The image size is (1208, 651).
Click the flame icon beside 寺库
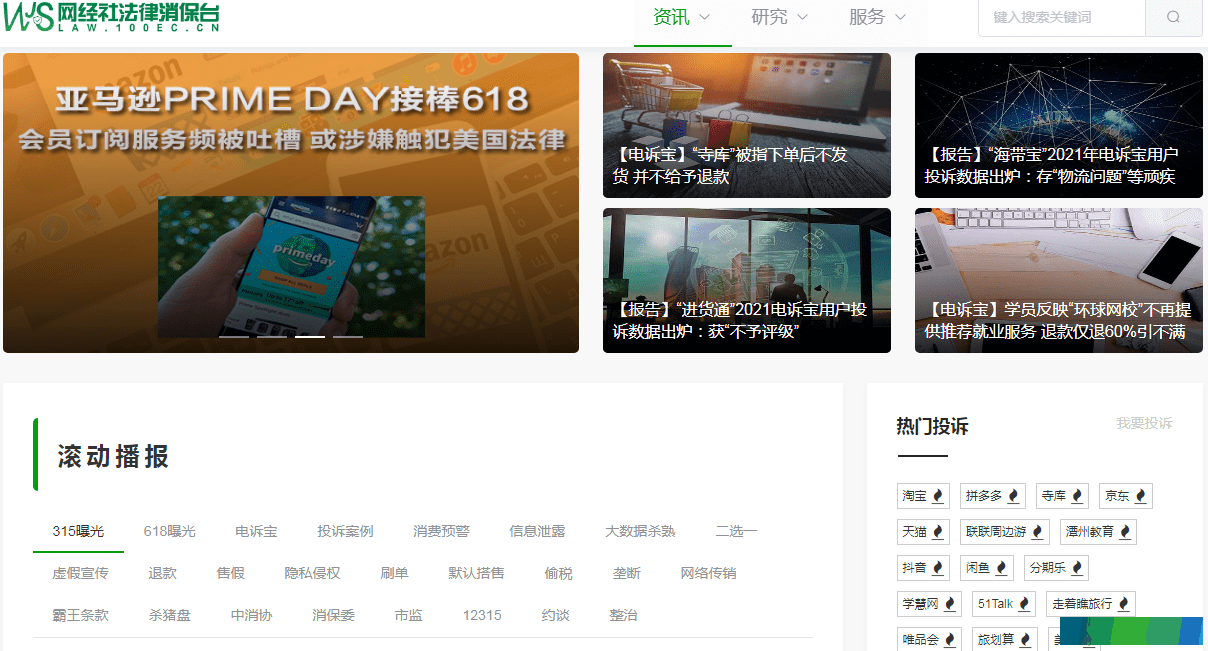1077,496
